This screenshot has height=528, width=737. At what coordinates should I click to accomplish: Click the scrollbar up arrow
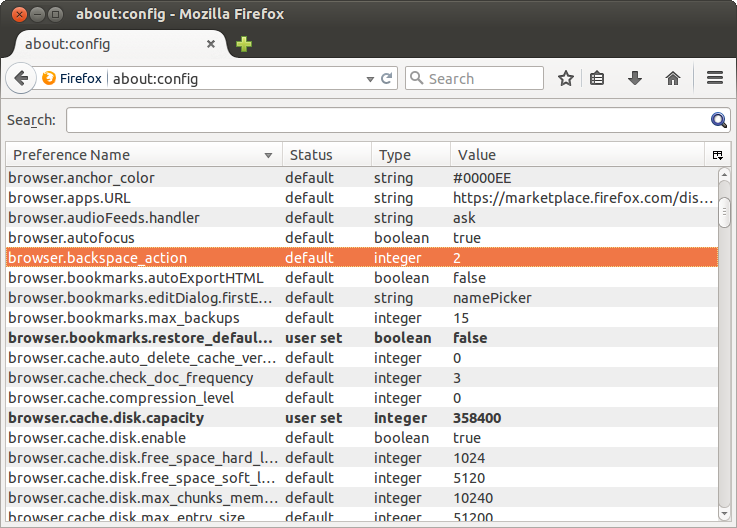point(724,175)
